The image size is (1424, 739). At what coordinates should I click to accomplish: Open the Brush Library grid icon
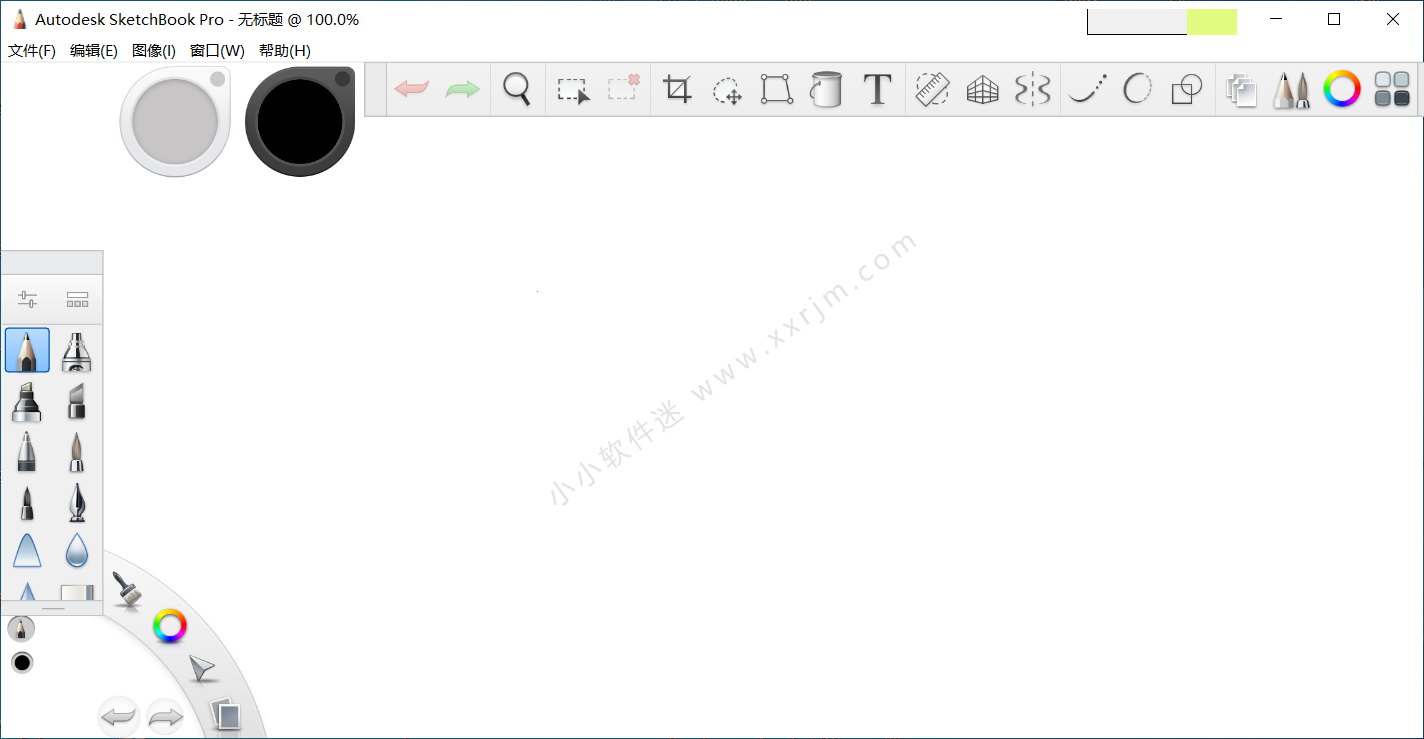(x=77, y=299)
